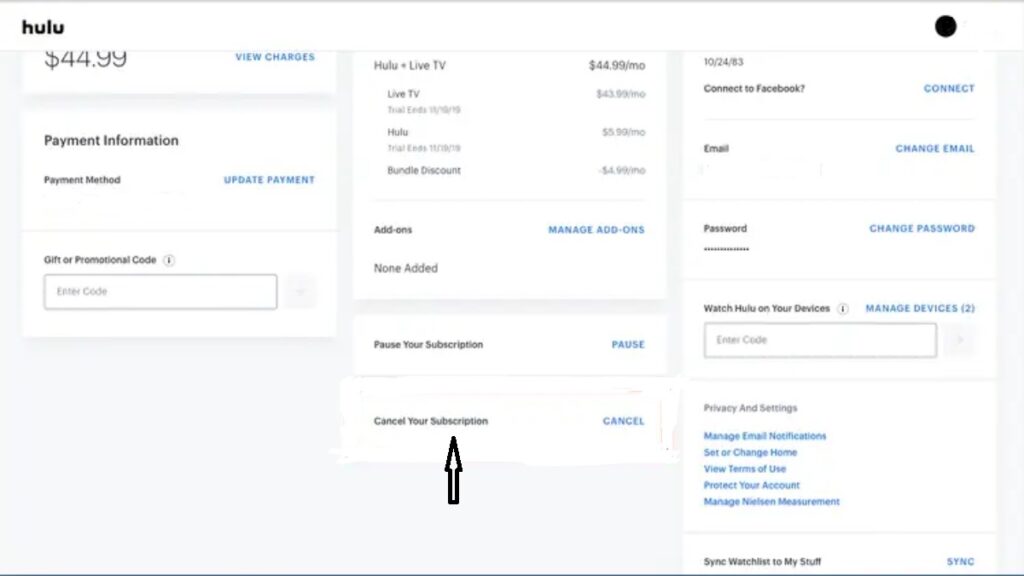The width and height of the screenshot is (1024, 576).
Task: Click info icon beside Gift or Promotional Code
Action: click(169, 260)
